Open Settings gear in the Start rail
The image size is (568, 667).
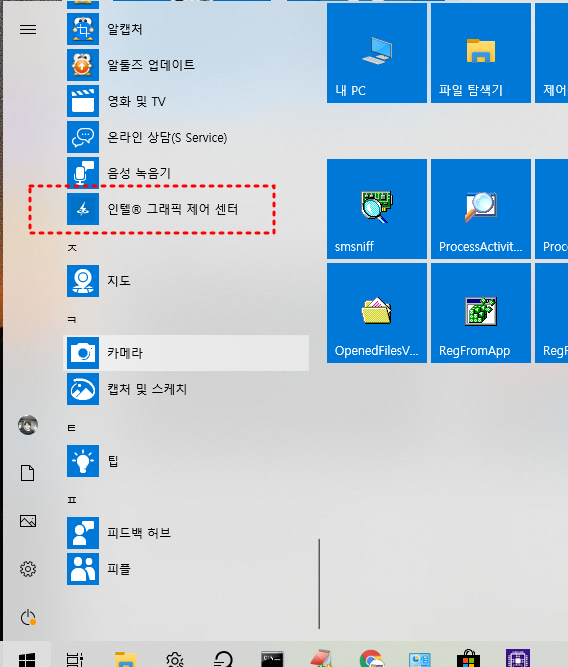point(28,569)
